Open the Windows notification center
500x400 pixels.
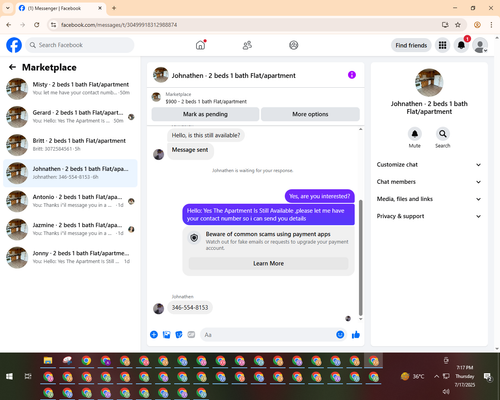pyautogui.click(x=488, y=377)
